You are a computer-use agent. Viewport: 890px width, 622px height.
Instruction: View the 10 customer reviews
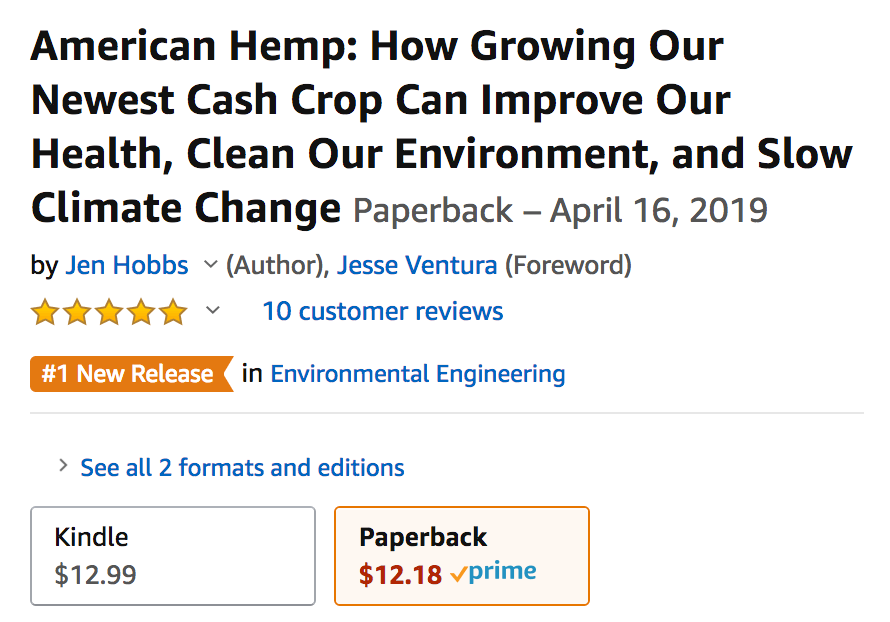tap(383, 311)
